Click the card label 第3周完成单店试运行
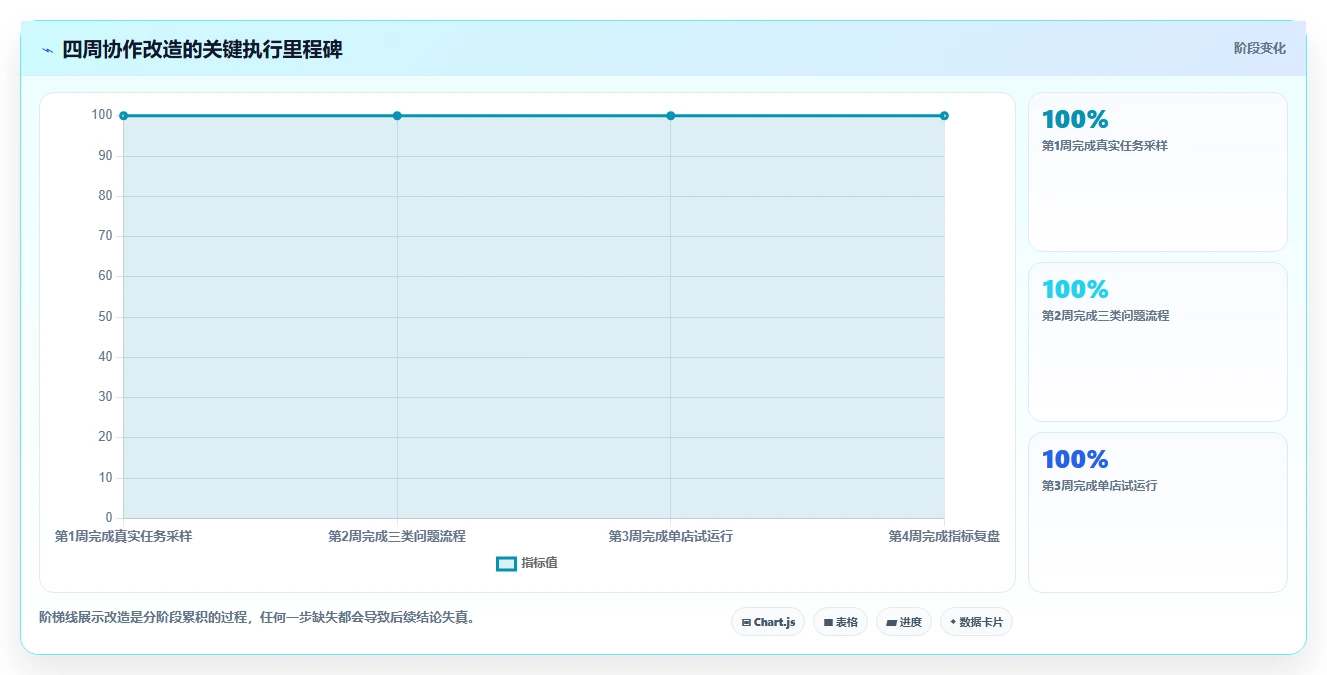This screenshot has height=675, width=1327. pyautogui.click(x=1099, y=486)
